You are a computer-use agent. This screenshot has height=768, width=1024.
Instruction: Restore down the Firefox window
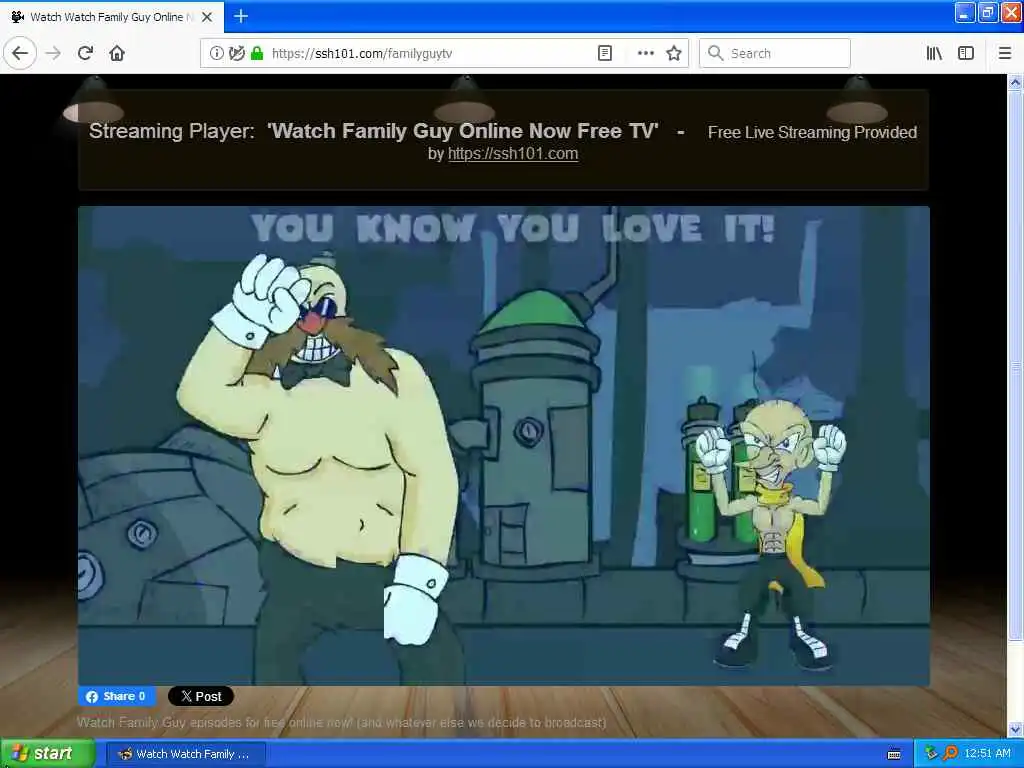[x=987, y=12]
